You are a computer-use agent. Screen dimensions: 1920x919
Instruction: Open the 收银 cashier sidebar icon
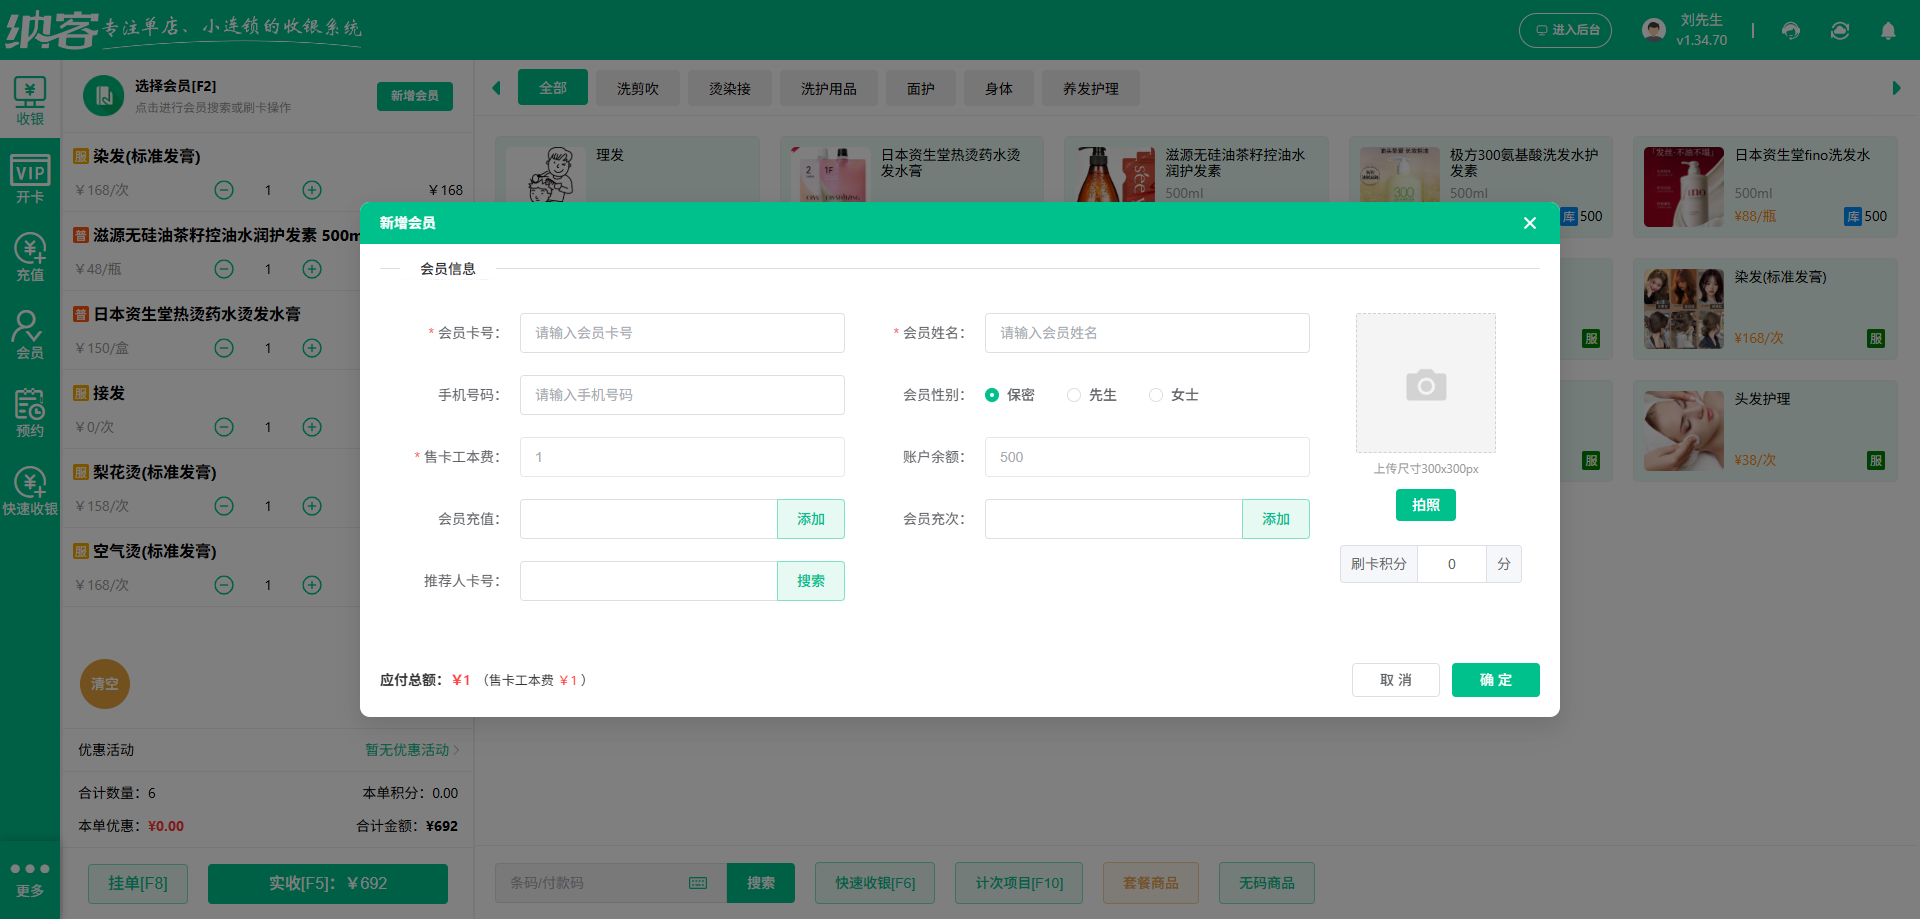pos(30,101)
